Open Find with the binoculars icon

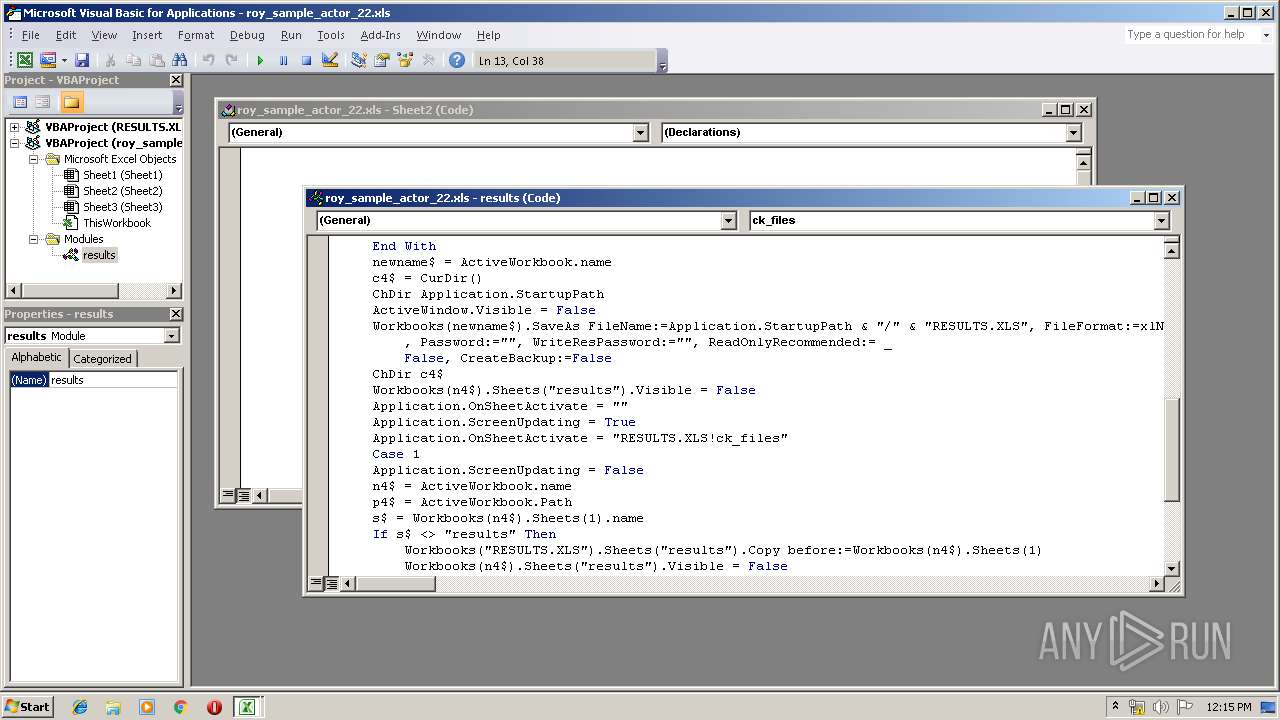point(180,60)
